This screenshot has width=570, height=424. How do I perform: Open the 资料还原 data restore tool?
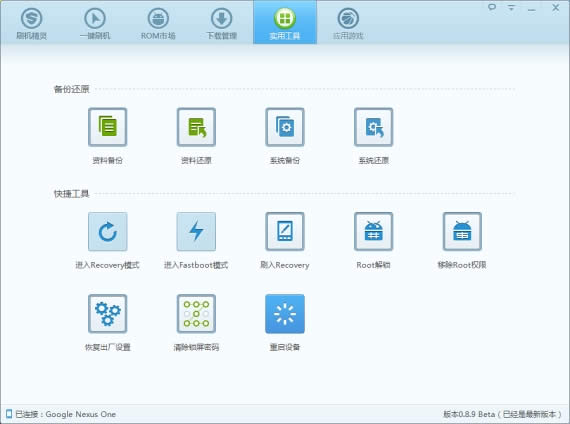[x=196, y=127]
